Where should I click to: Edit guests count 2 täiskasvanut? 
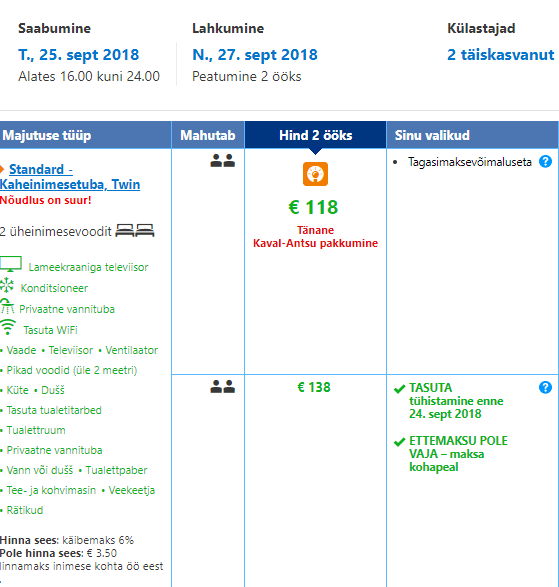pyautogui.click(x=501, y=55)
